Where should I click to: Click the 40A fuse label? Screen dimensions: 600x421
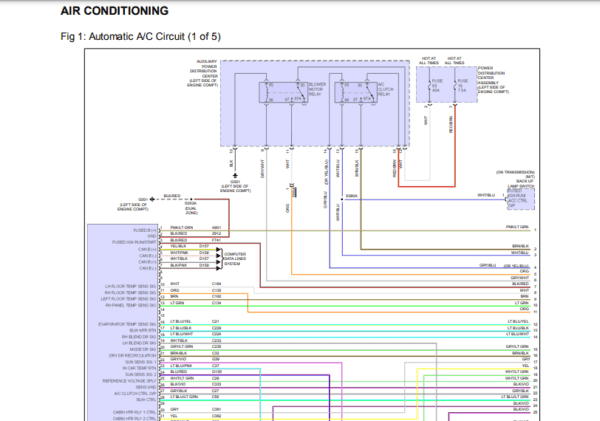click(436, 90)
